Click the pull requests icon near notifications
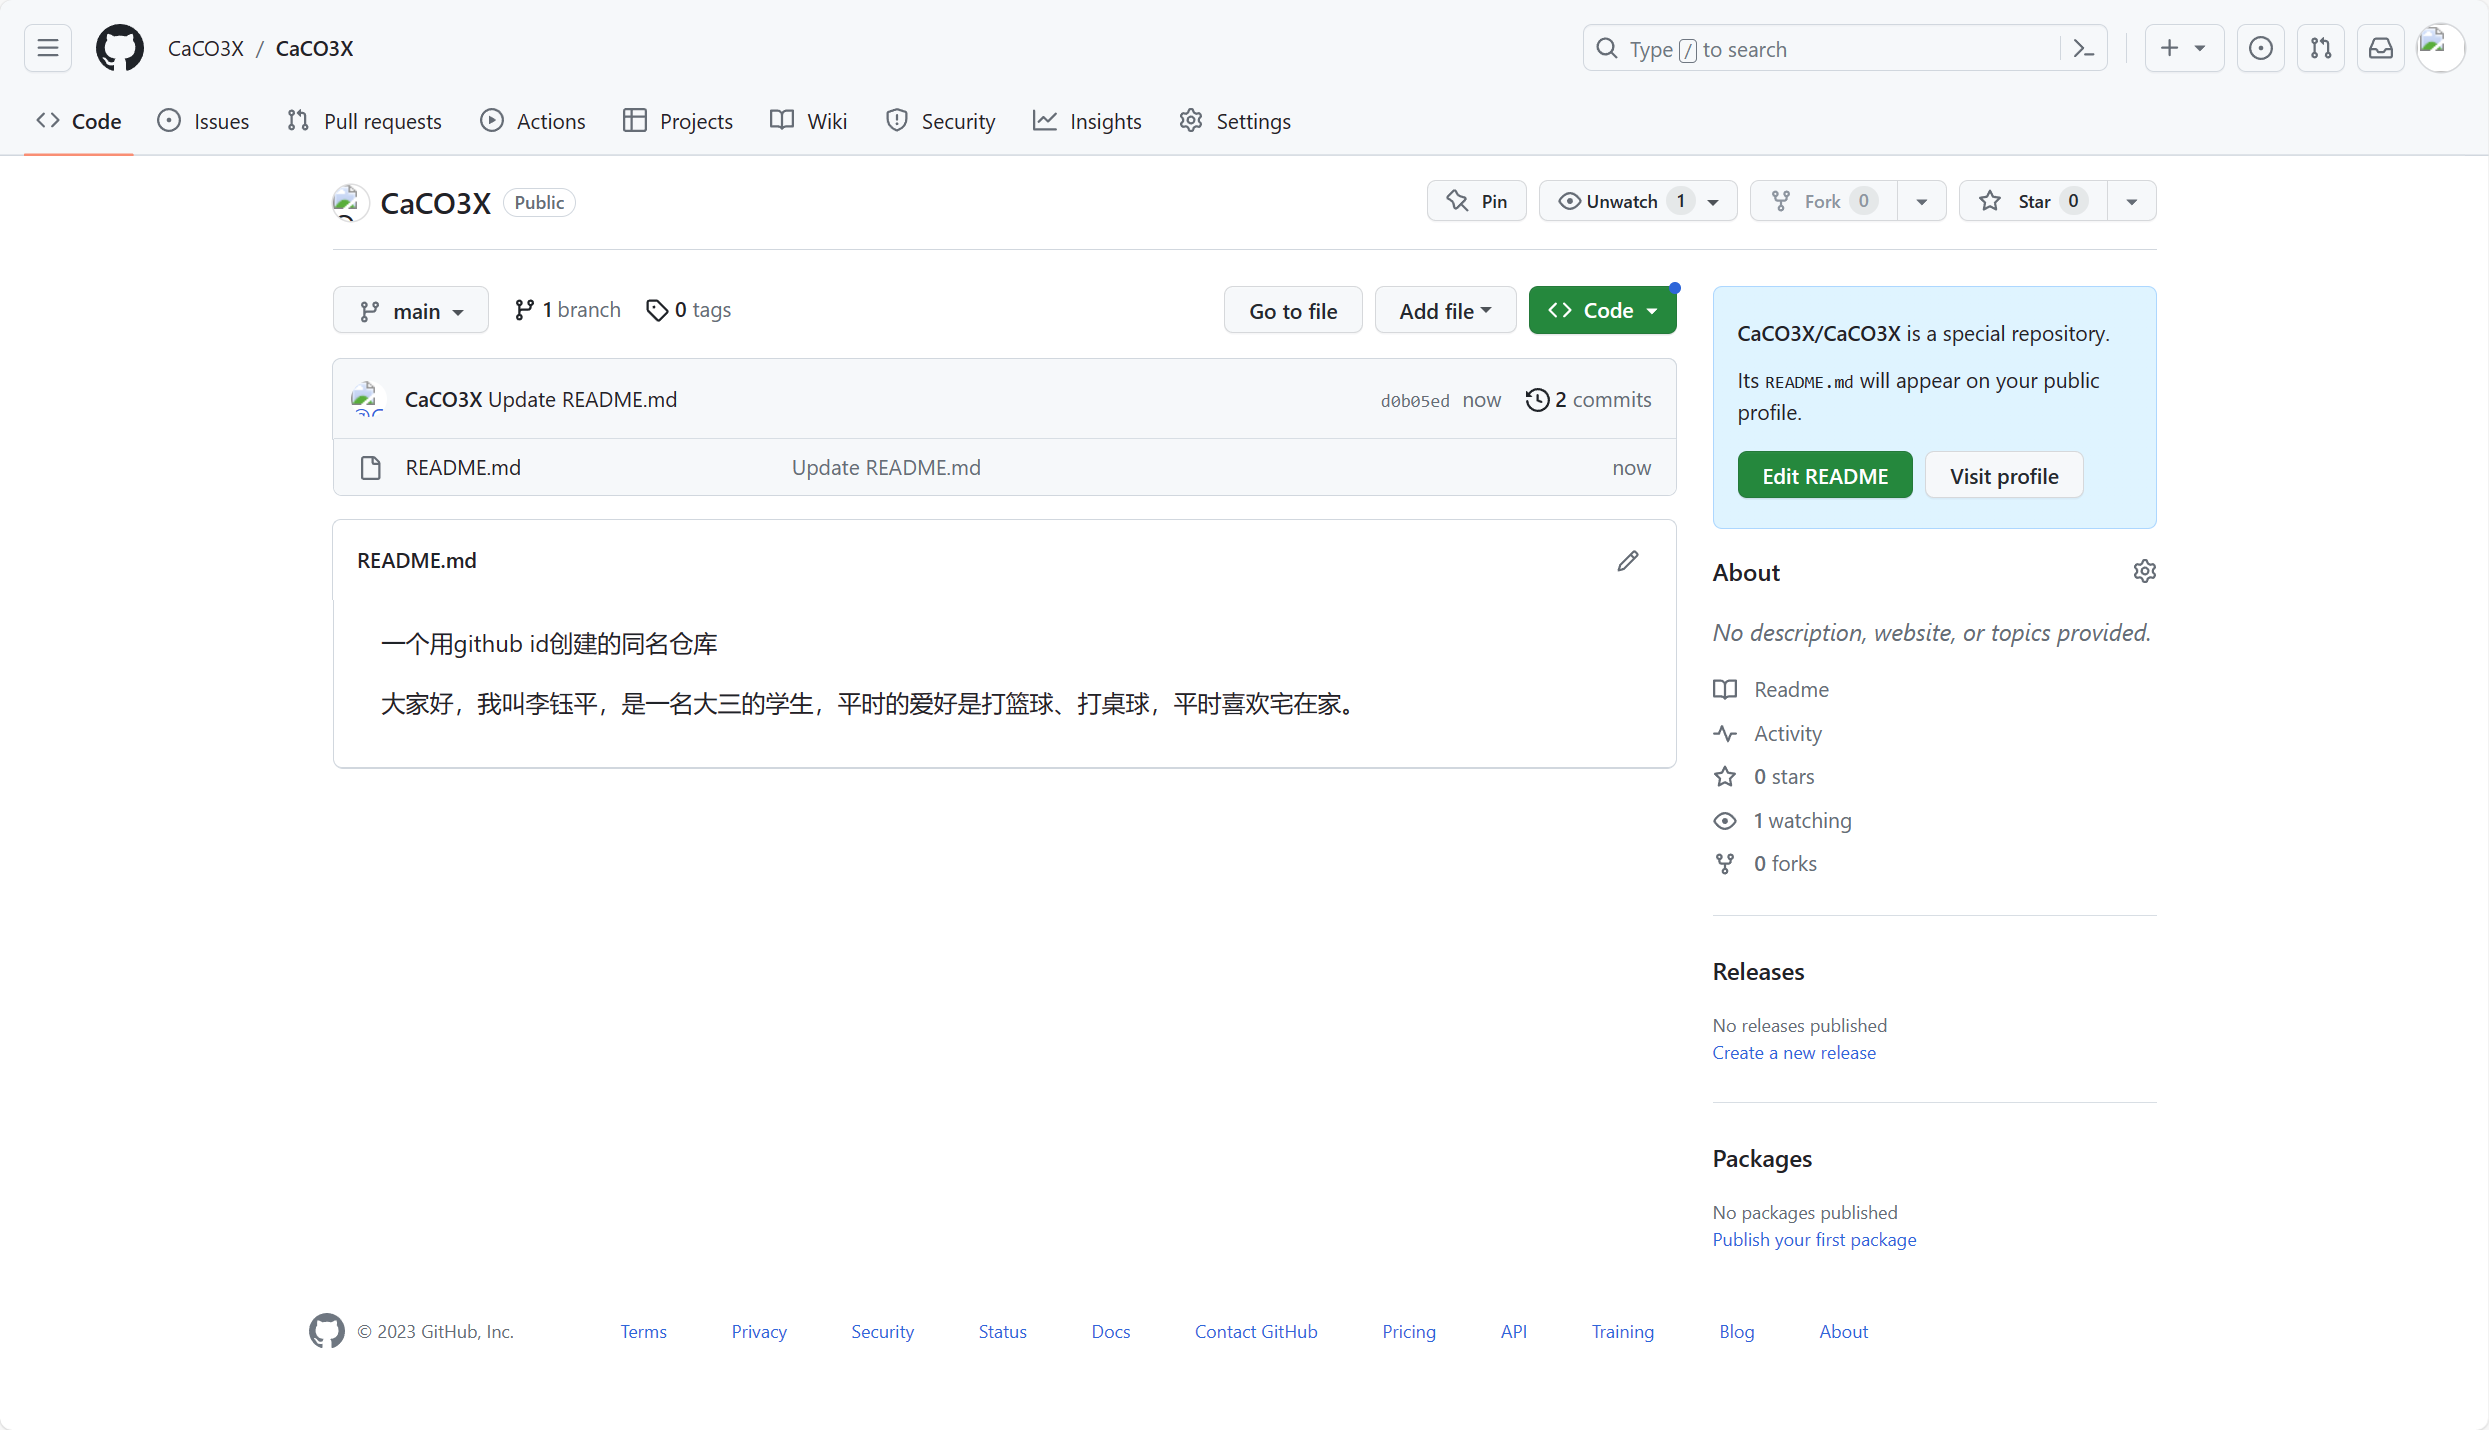This screenshot has width=2489, height=1430. tap(2322, 47)
